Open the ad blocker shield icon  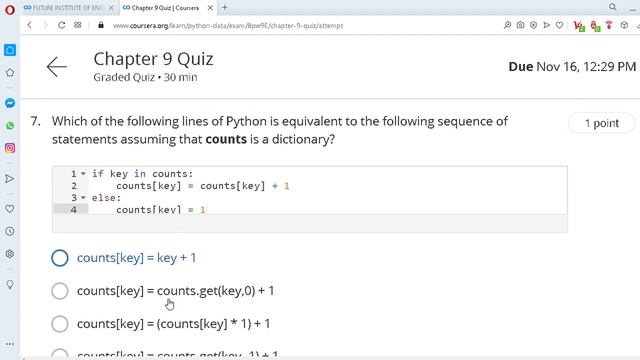point(533,25)
